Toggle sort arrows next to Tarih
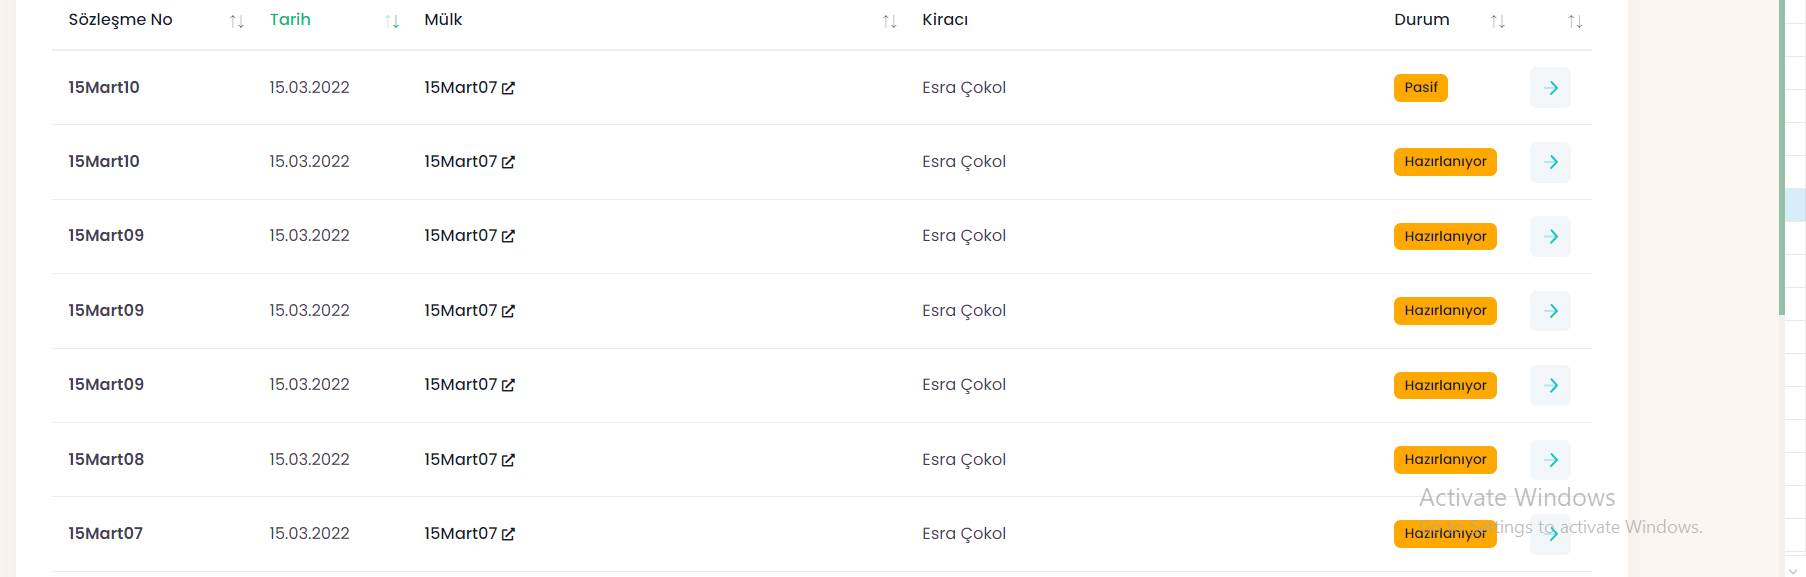Screen dimensions: 1806x577 tap(392, 21)
